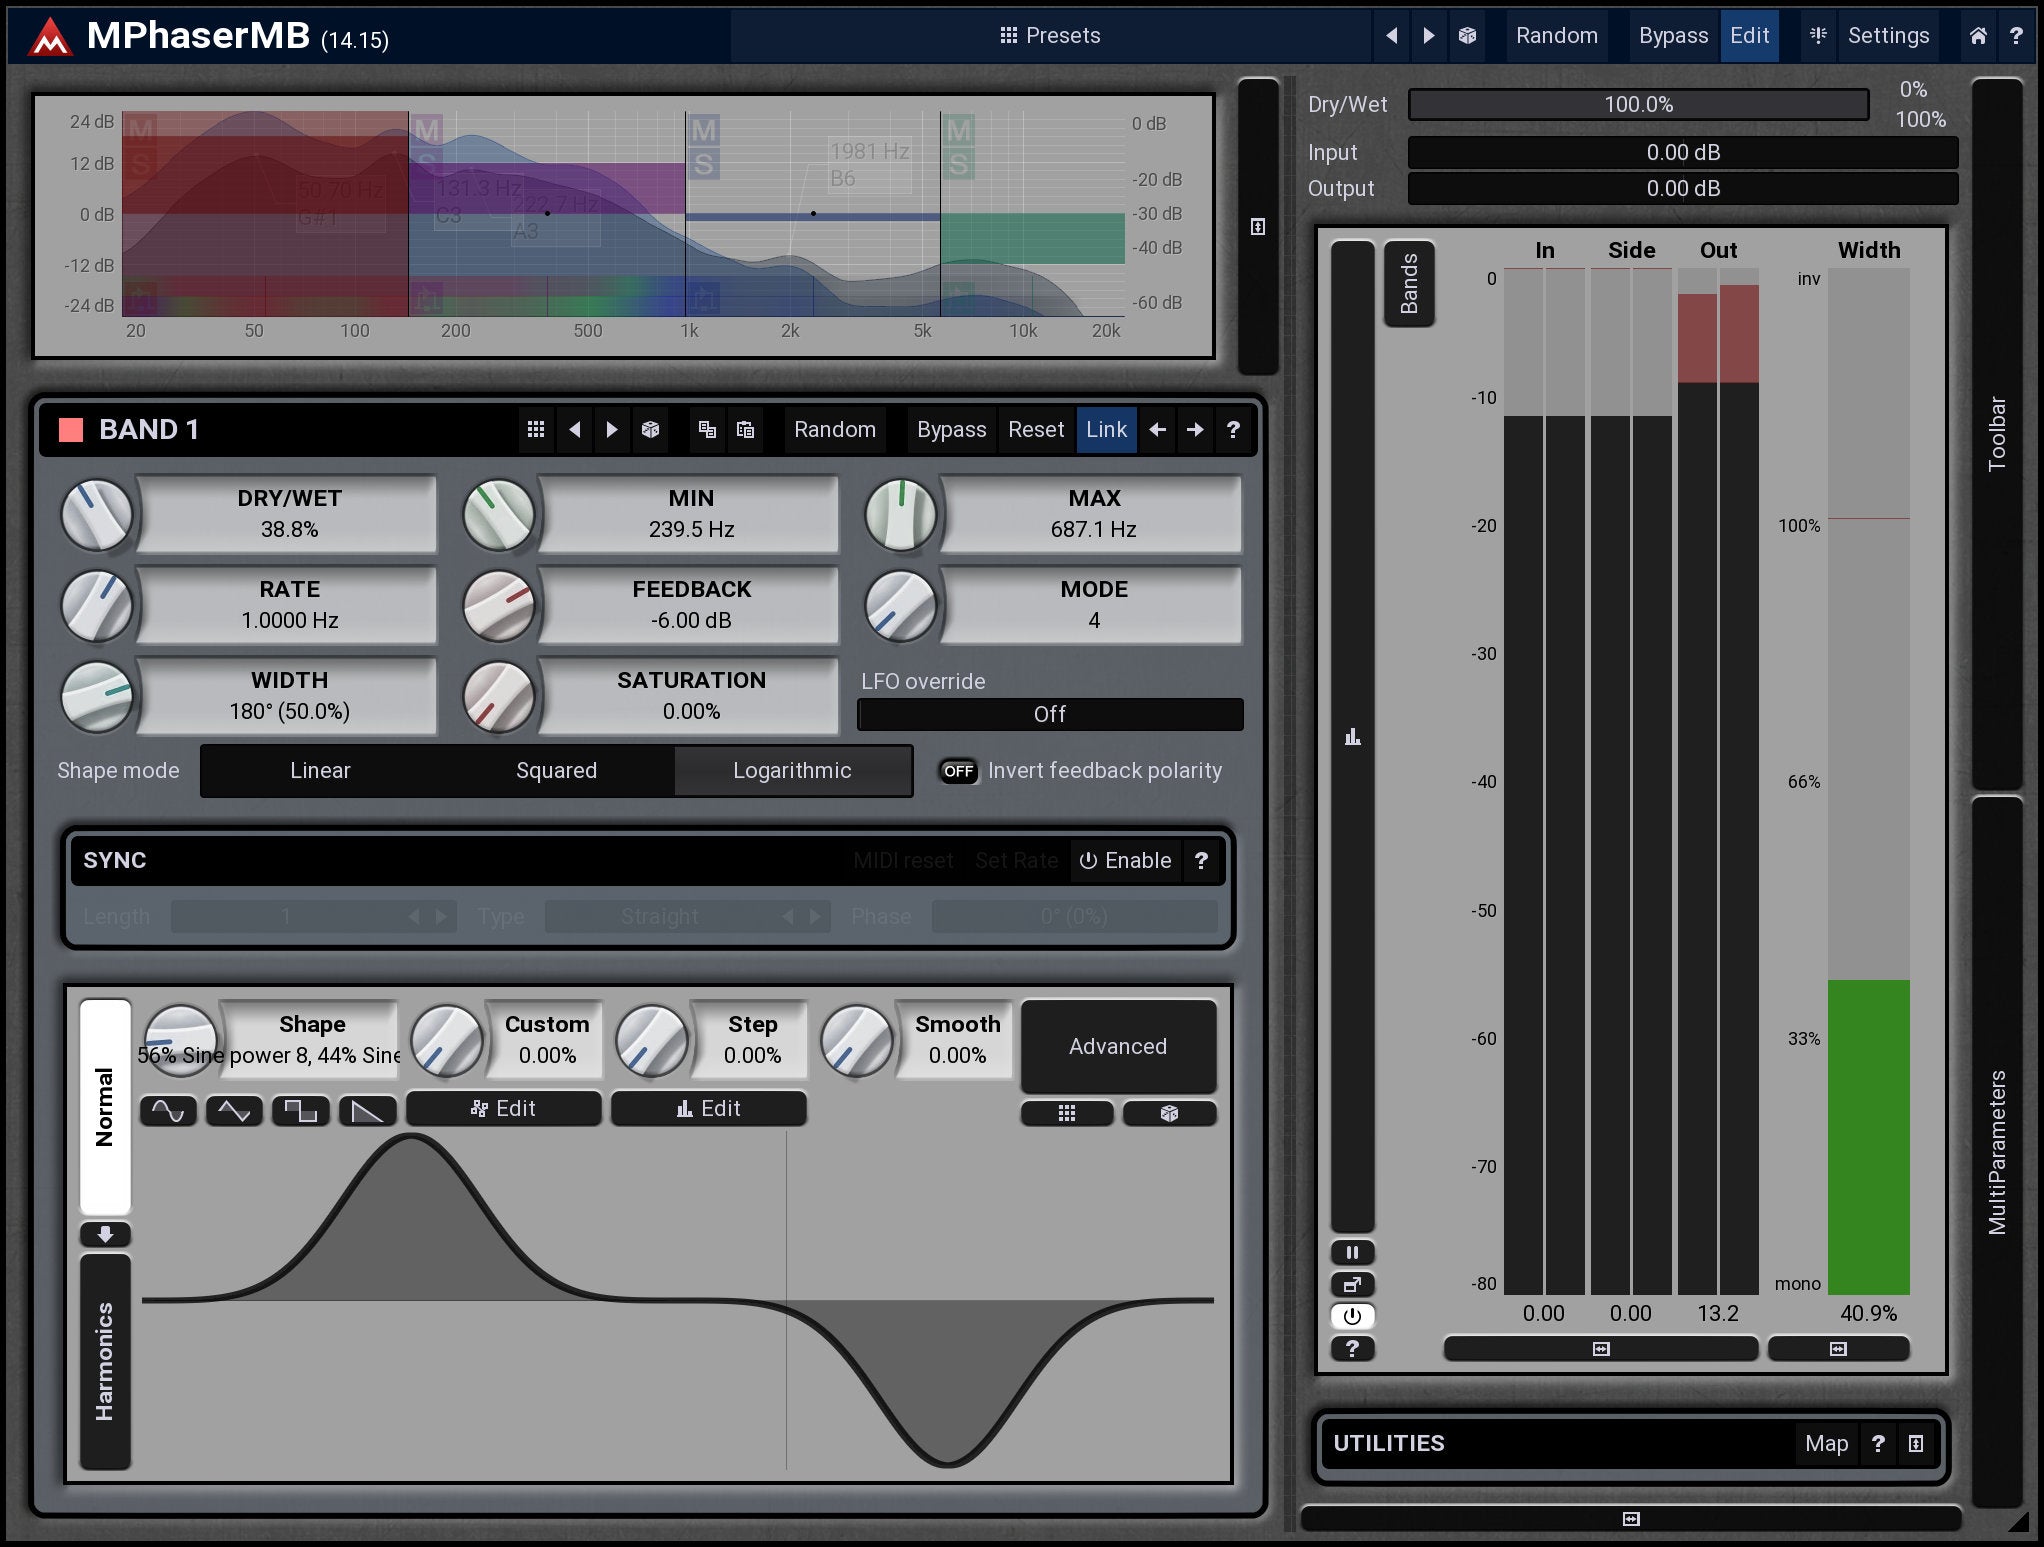Toggle the Link button in Band 1
The image size is (2044, 1547).
(x=1106, y=430)
